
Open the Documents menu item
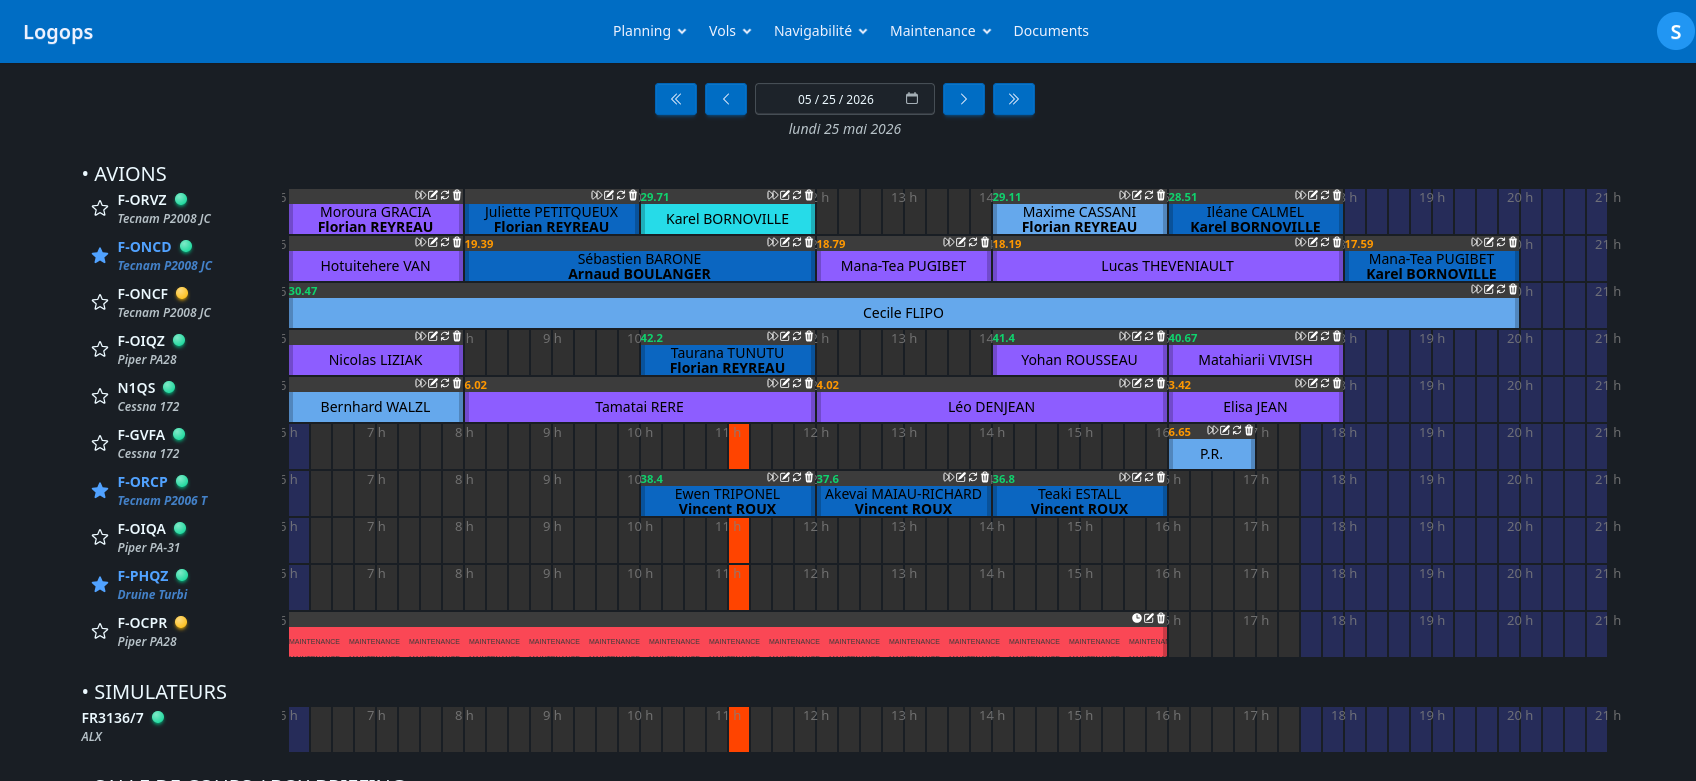[1051, 31]
